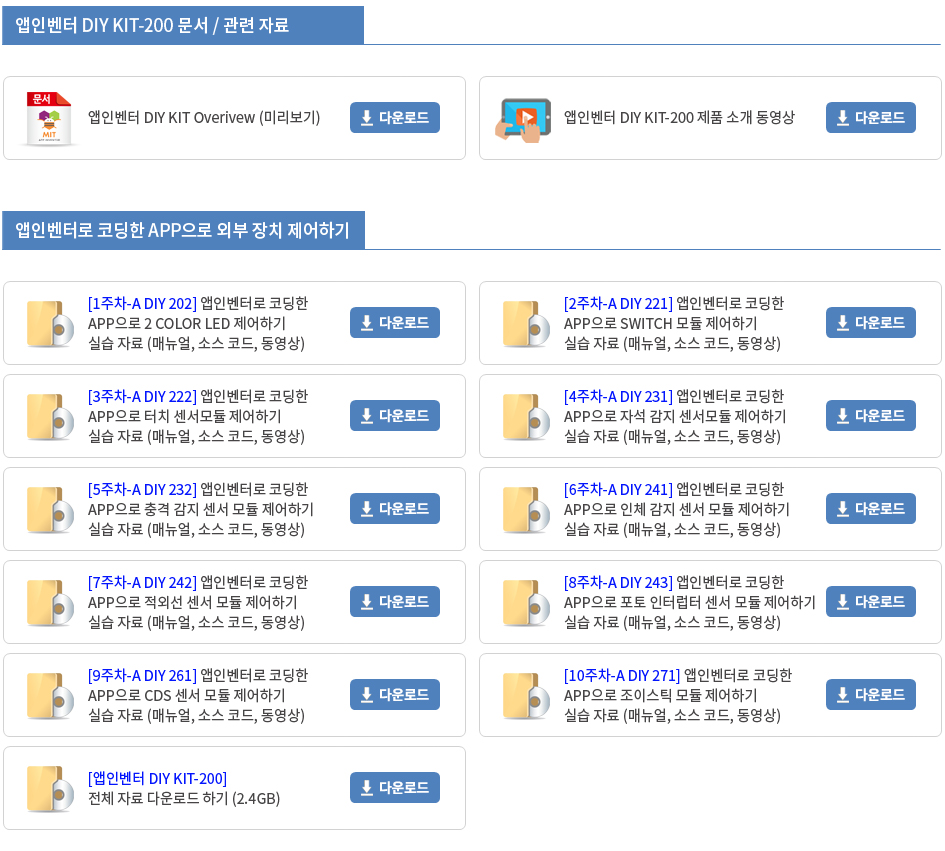This screenshot has width=945, height=851.
Task: Download 2주차-A DIY 221 SWITCH 모듈 materials
Action: (x=871, y=322)
